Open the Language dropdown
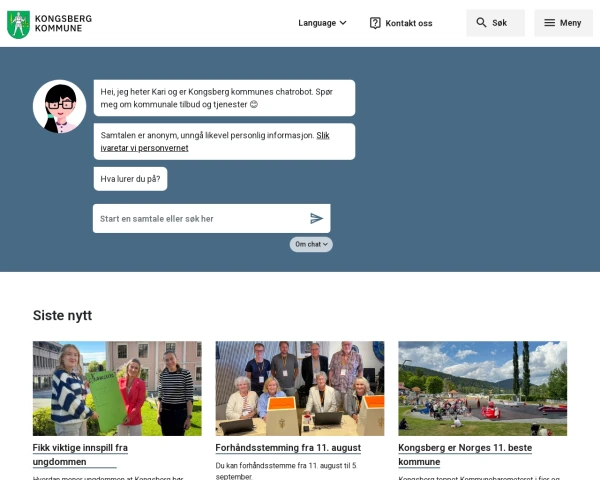The height and width of the screenshot is (480, 600). (x=322, y=23)
